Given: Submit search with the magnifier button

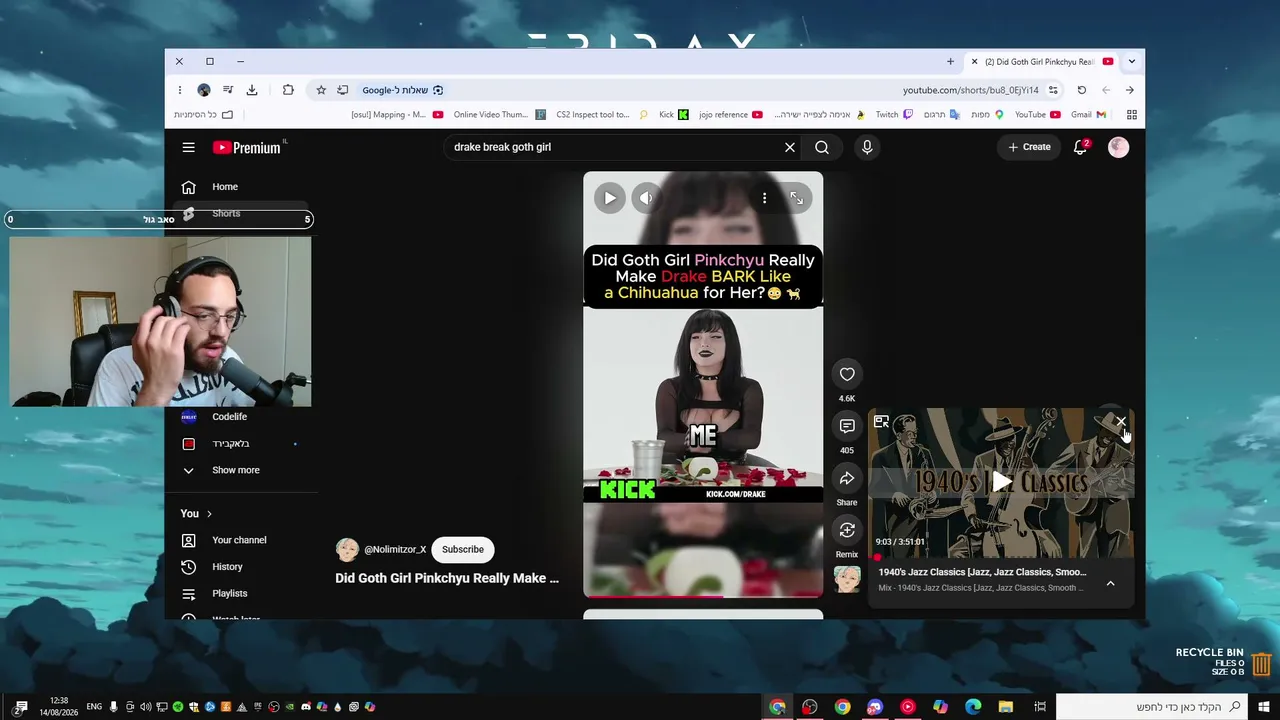Looking at the screenshot, I should click(x=822, y=147).
